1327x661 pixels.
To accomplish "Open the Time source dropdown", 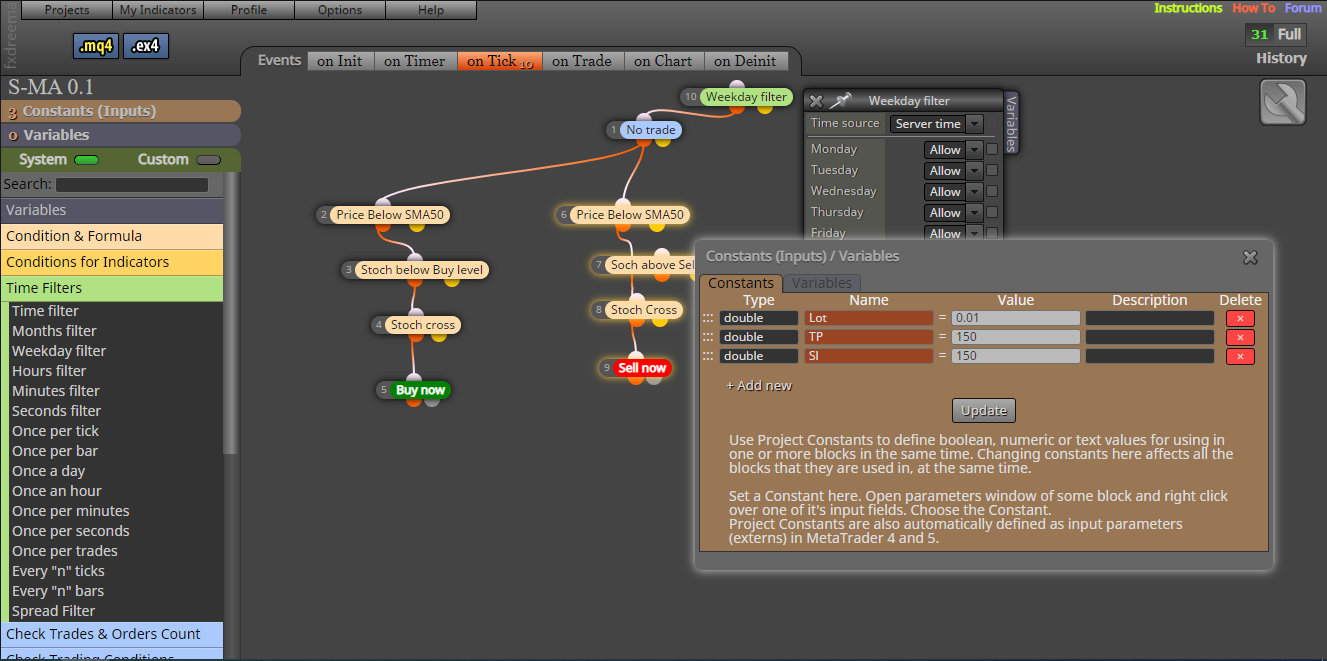I will pos(936,124).
